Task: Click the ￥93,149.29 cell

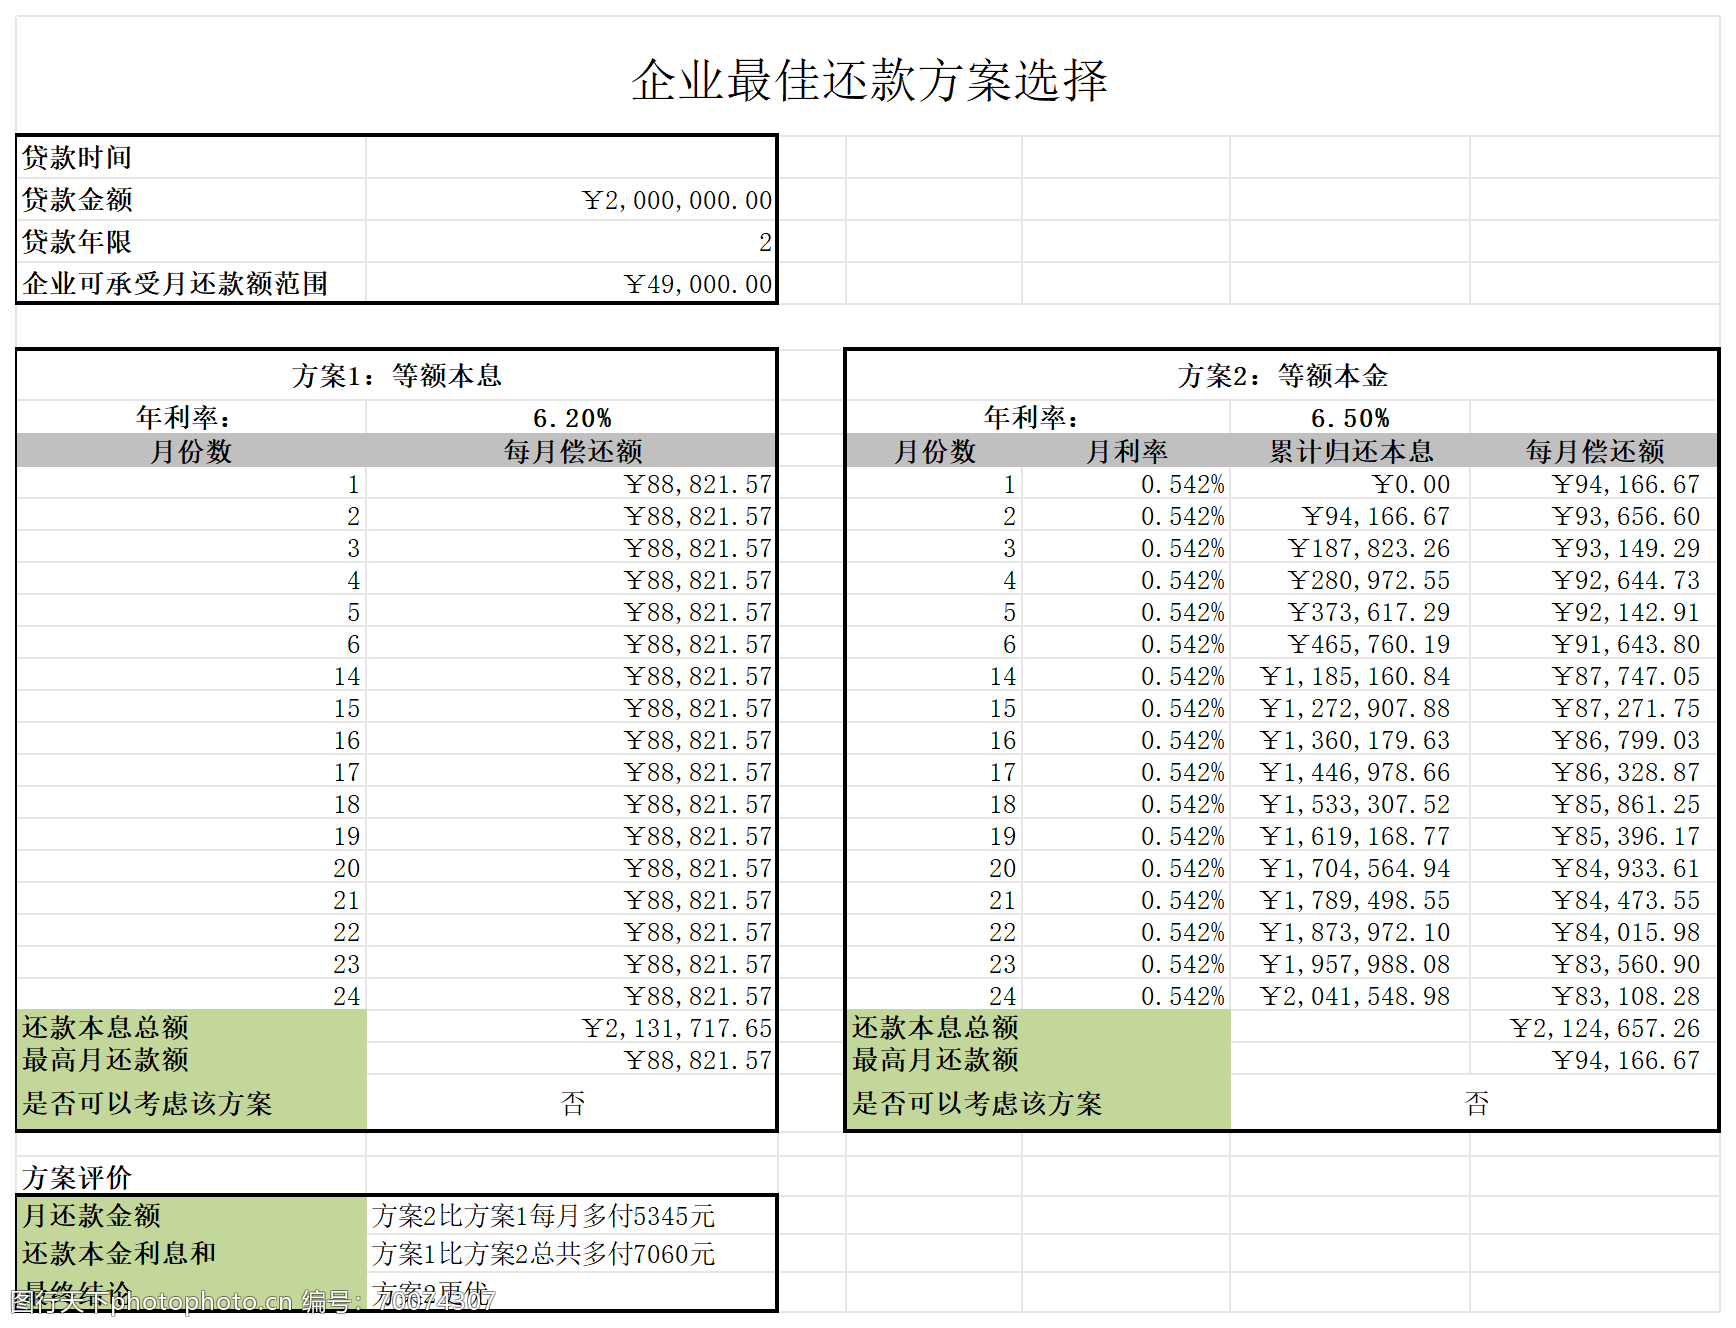Action: click(1594, 549)
